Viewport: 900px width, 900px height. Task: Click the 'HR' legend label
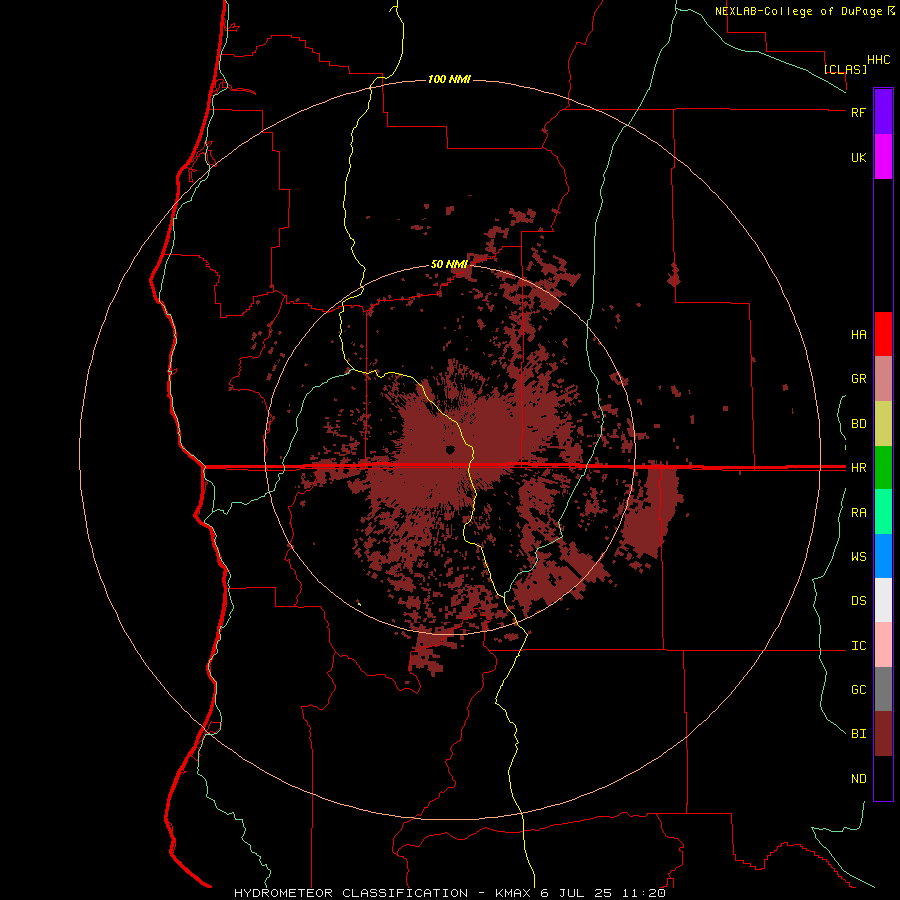[x=858, y=468]
